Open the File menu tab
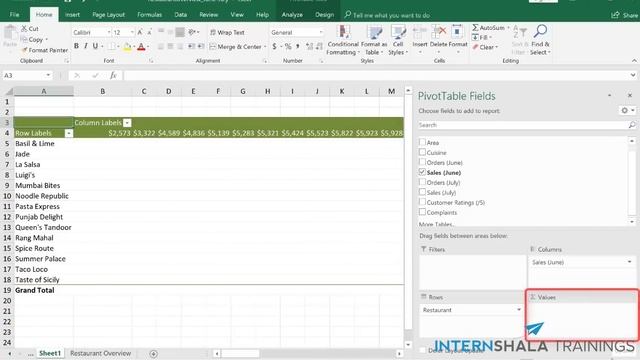 click(x=14, y=15)
